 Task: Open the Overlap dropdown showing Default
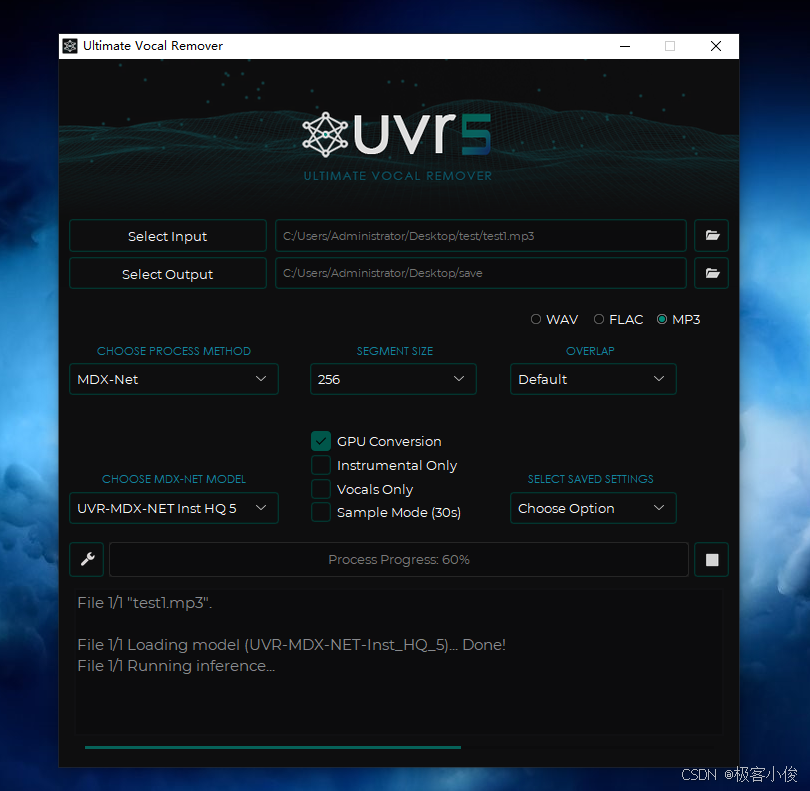593,379
